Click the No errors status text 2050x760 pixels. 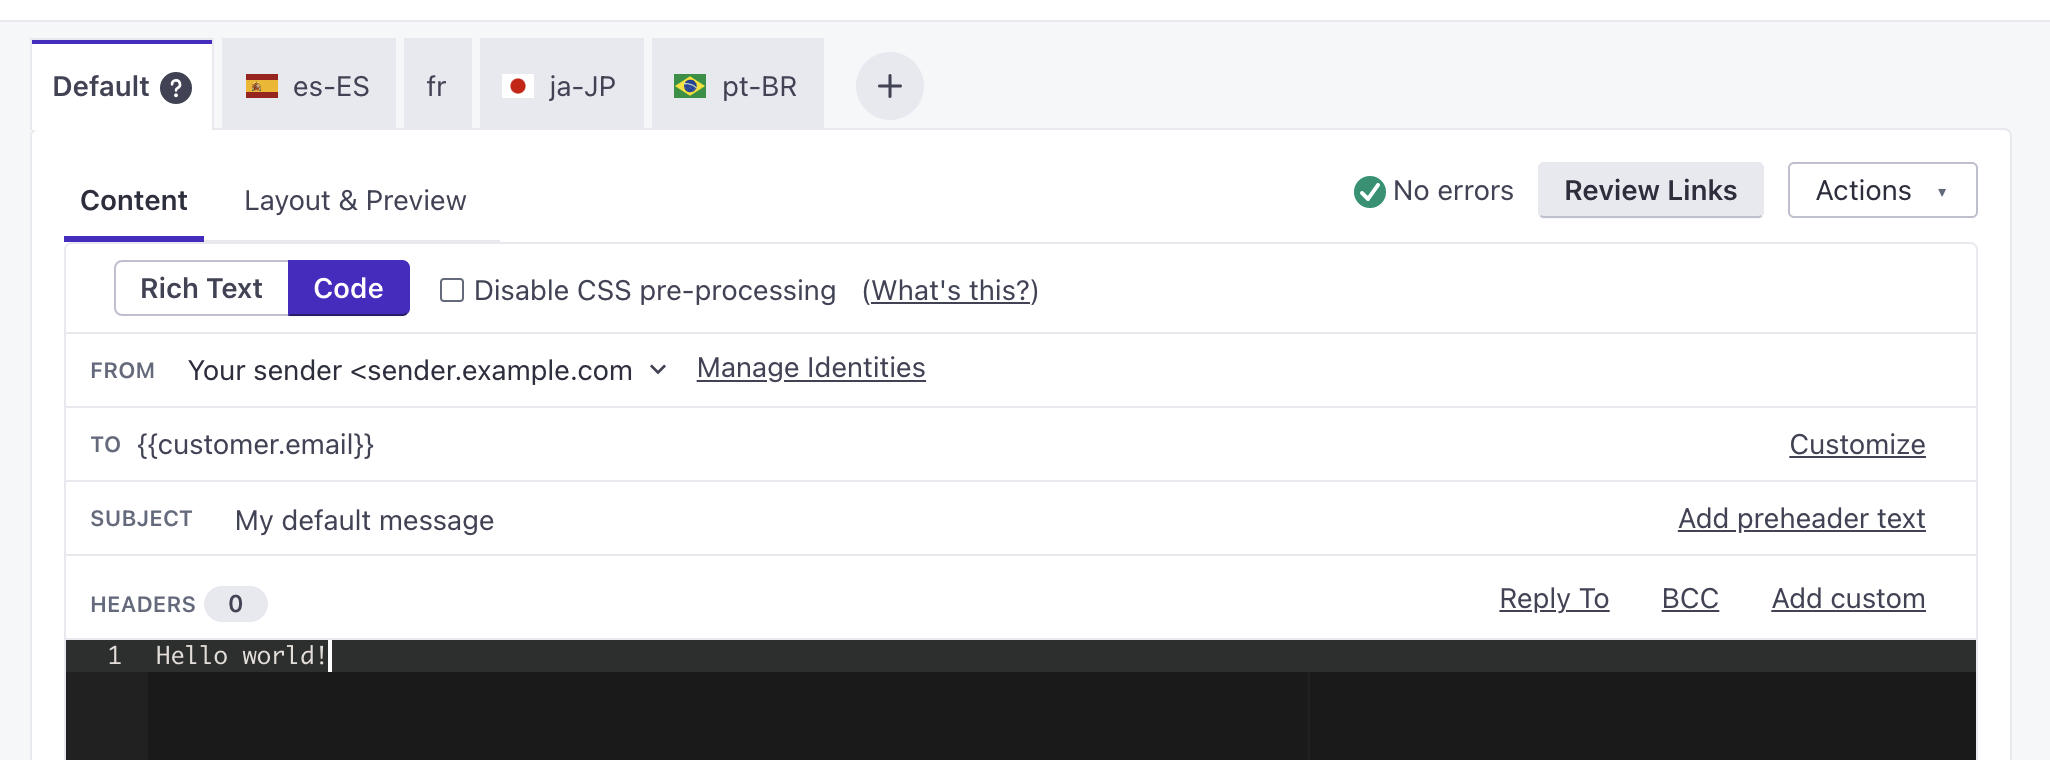click(1453, 191)
